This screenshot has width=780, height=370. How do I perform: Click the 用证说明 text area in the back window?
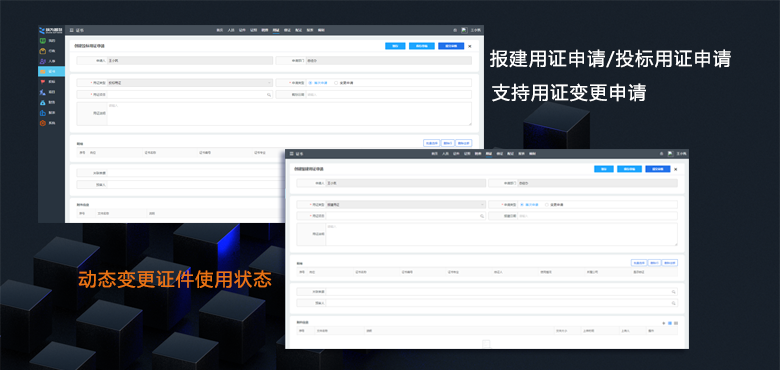pyautogui.click(x=290, y=114)
